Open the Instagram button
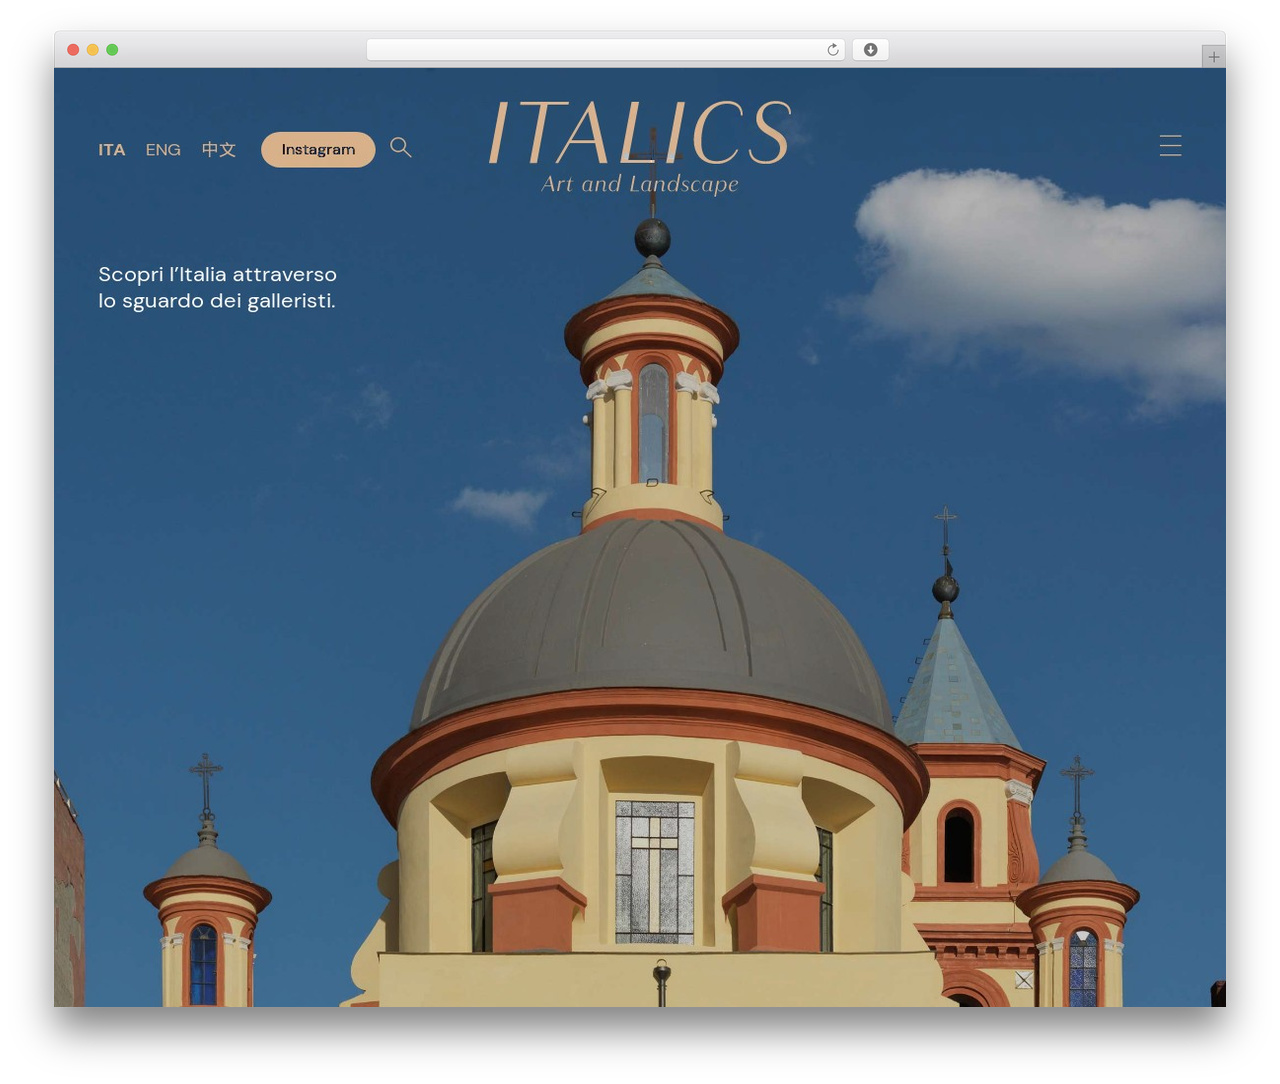 (318, 150)
